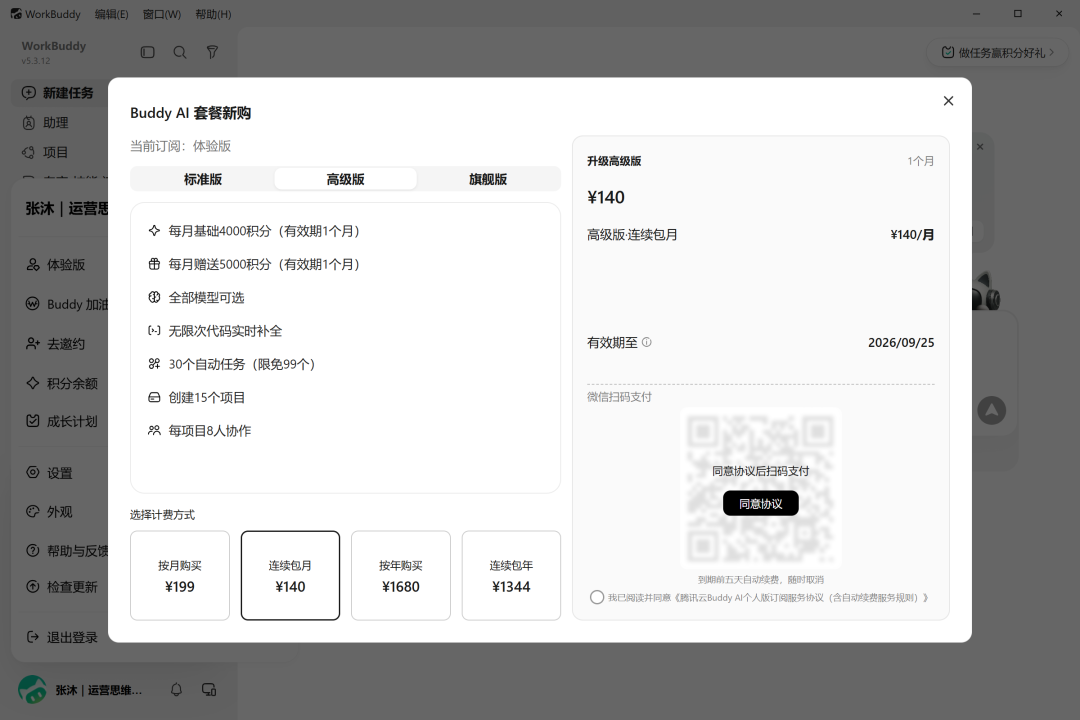Click the device screen icon near bell

[x=209, y=690]
